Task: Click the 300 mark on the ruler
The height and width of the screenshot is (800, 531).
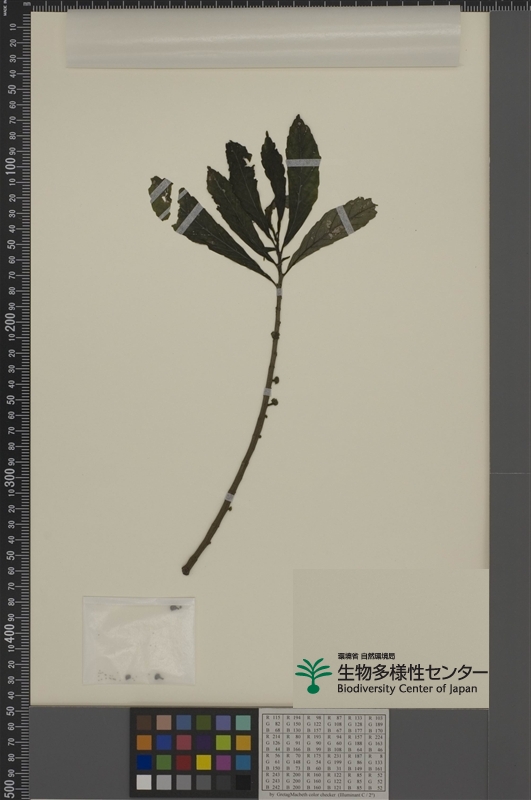Action: [x=10, y=477]
